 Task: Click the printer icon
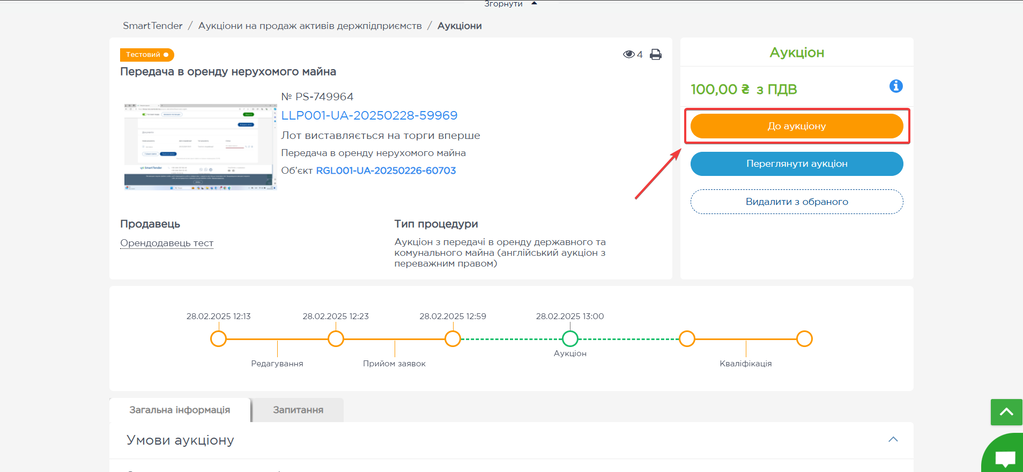(x=656, y=55)
